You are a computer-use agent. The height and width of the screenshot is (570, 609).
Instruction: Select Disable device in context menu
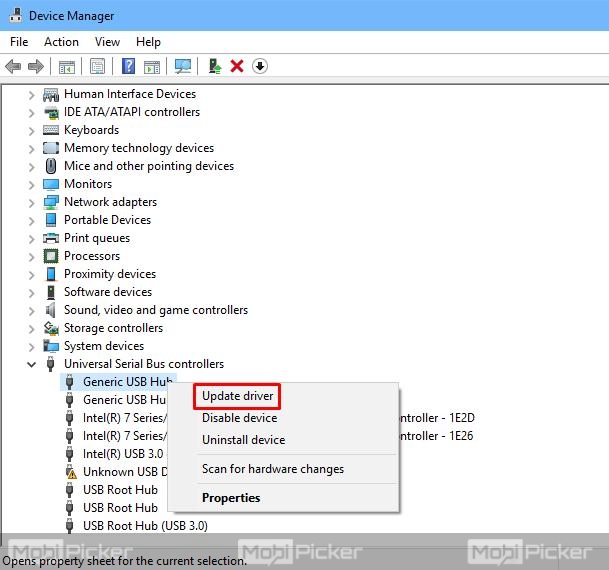(239, 418)
